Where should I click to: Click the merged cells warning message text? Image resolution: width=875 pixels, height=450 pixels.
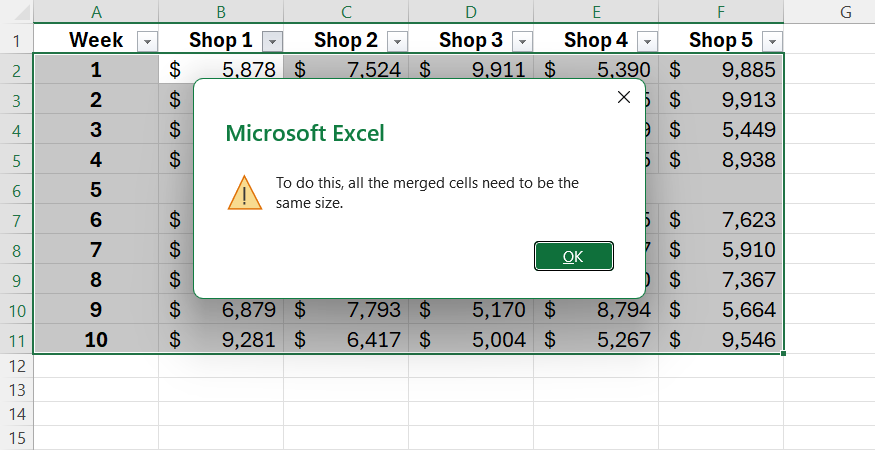427,193
